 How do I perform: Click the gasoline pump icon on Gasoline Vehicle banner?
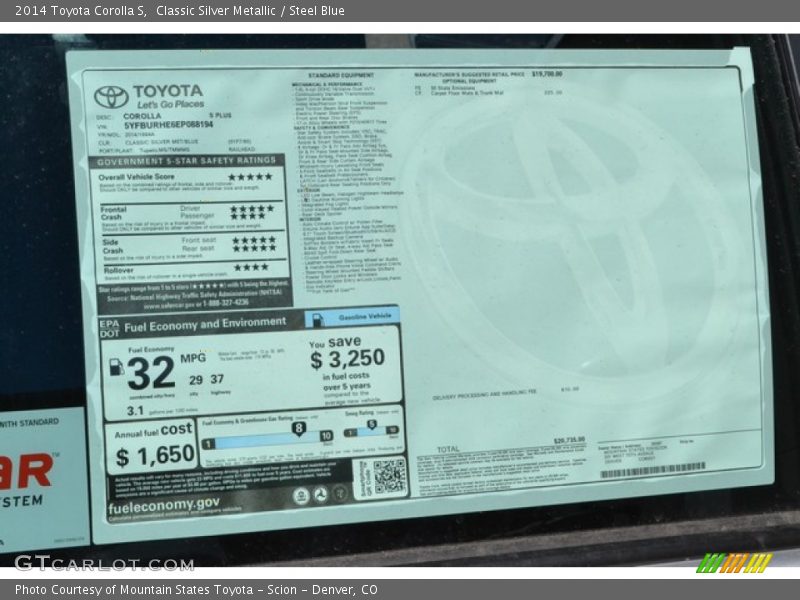pyautogui.click(x=317, y=317)
